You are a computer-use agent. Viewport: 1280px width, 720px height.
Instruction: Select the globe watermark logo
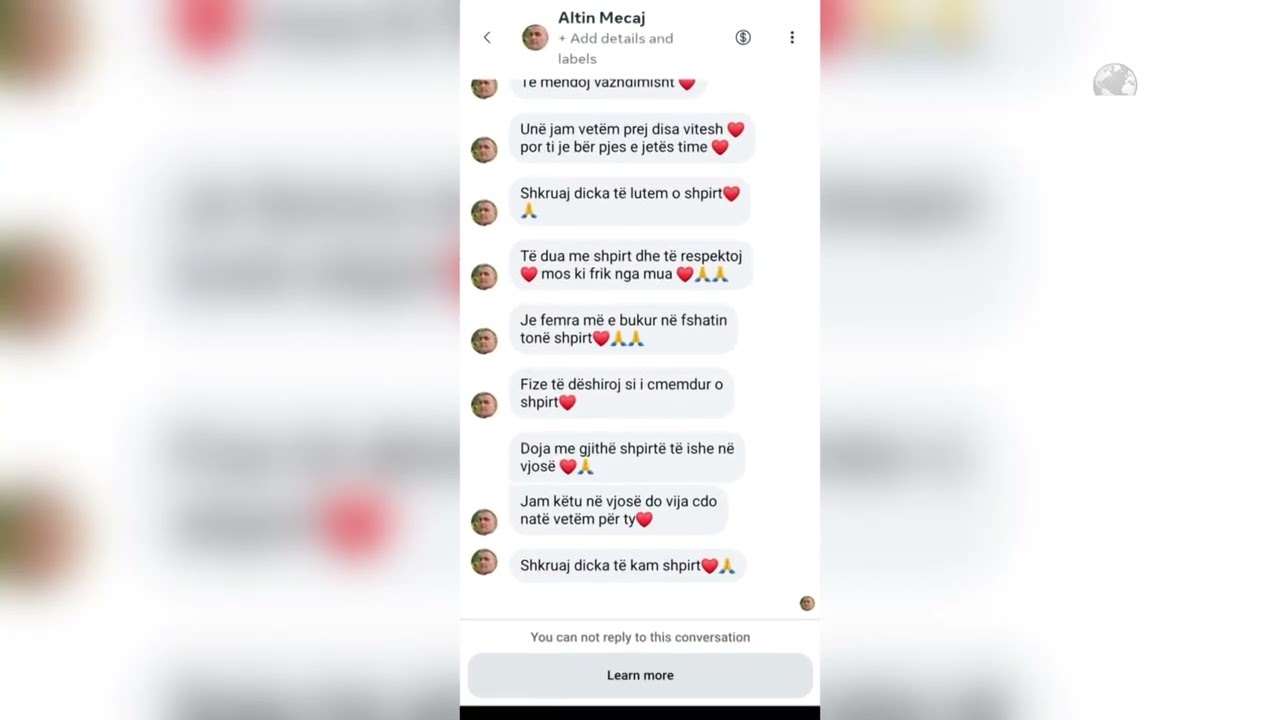pos(1115,80)
